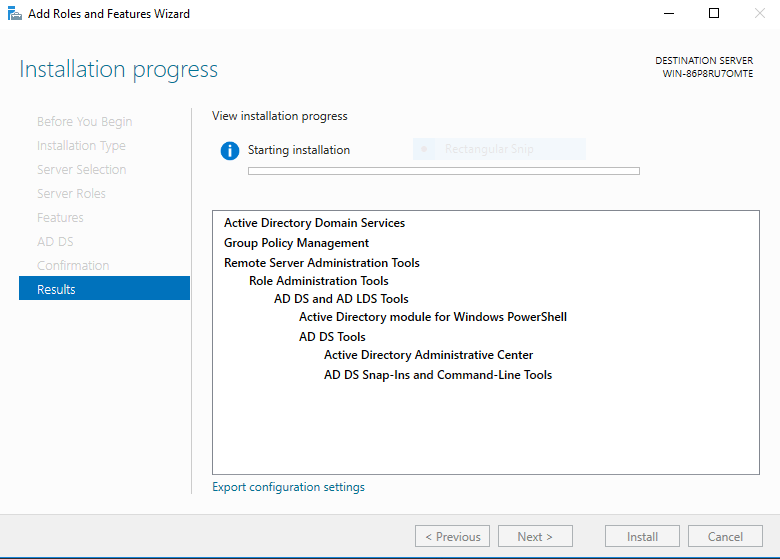Select the Results step in sidebar
Screen dimensions: 780x559
104,289
